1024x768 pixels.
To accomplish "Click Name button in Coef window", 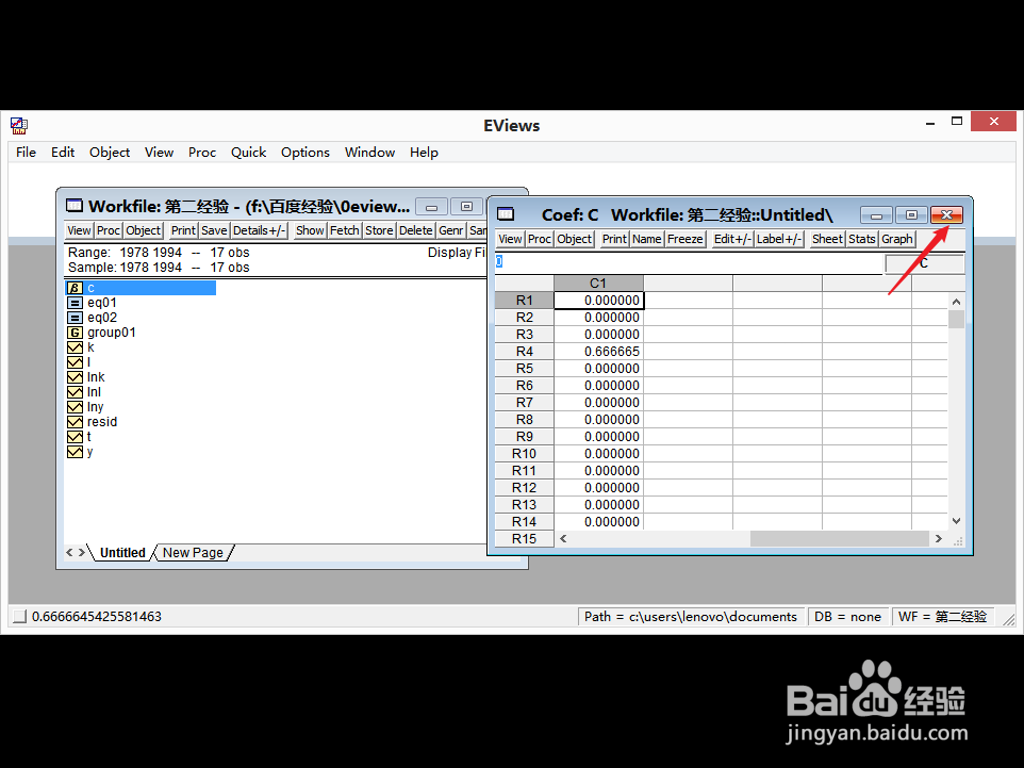I will pos(647,239).
